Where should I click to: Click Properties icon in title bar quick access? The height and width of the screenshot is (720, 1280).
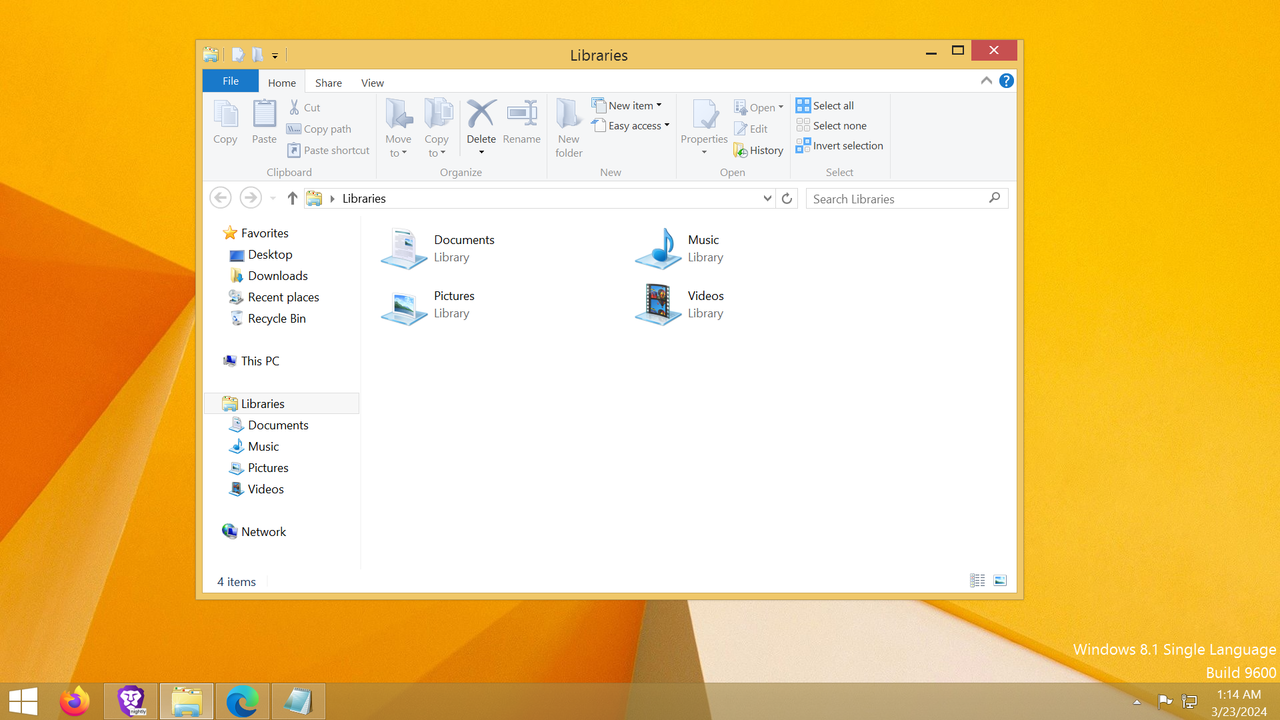238,55
